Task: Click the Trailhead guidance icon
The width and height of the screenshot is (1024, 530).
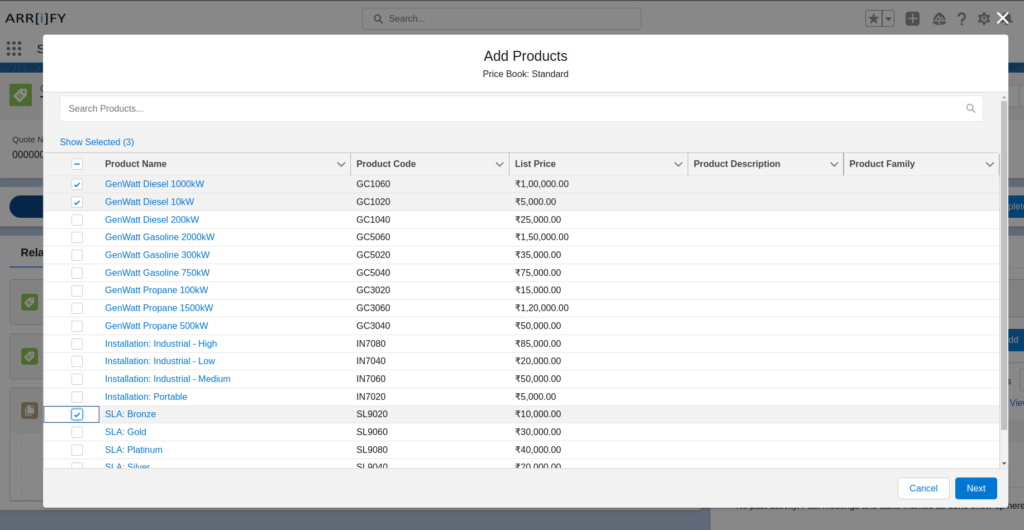Action: point(938,19)
